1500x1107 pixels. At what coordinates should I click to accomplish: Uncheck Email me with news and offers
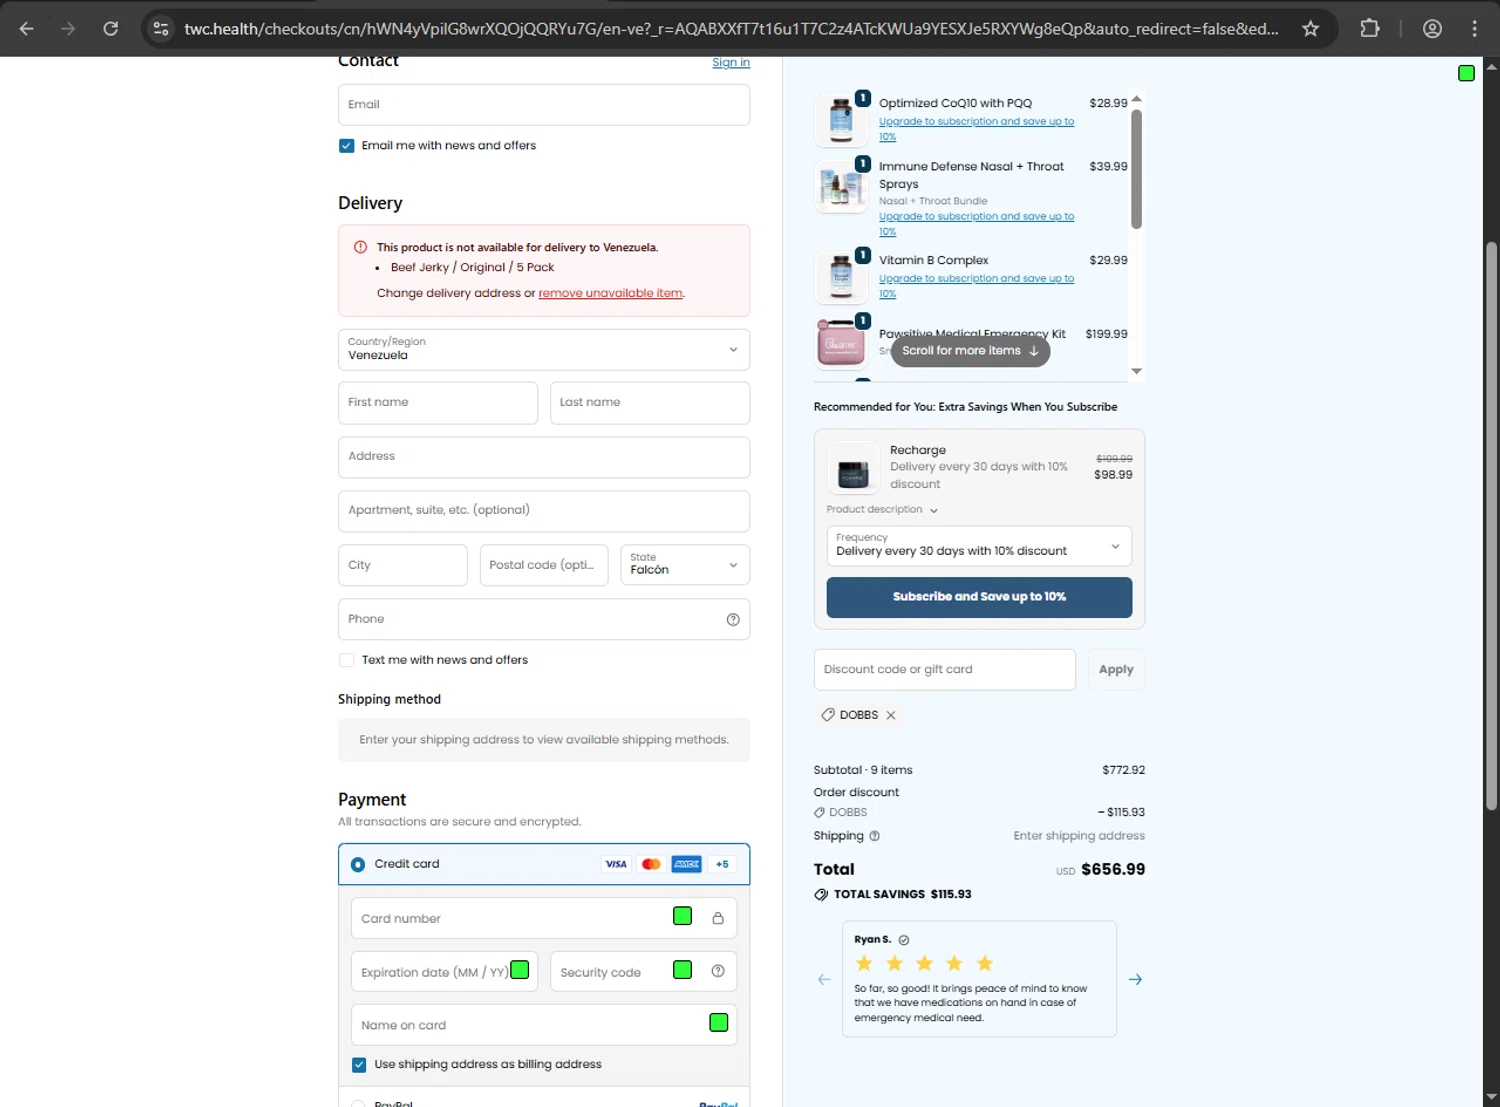click(347, 146)
